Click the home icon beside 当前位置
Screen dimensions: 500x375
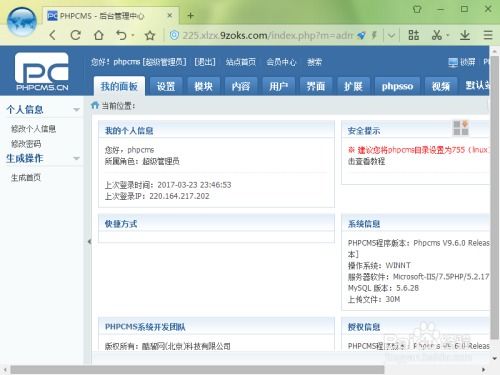click(x=95, y=105)
